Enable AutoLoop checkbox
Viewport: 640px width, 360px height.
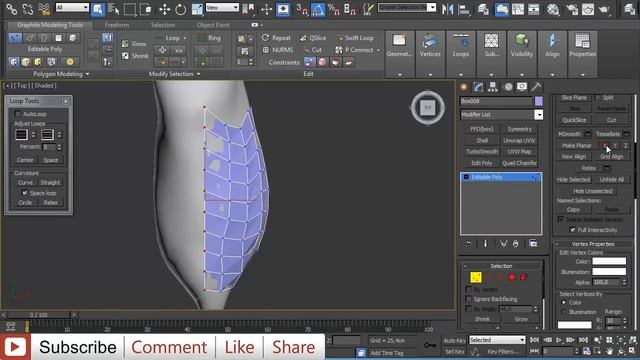(x=18, y=114)
